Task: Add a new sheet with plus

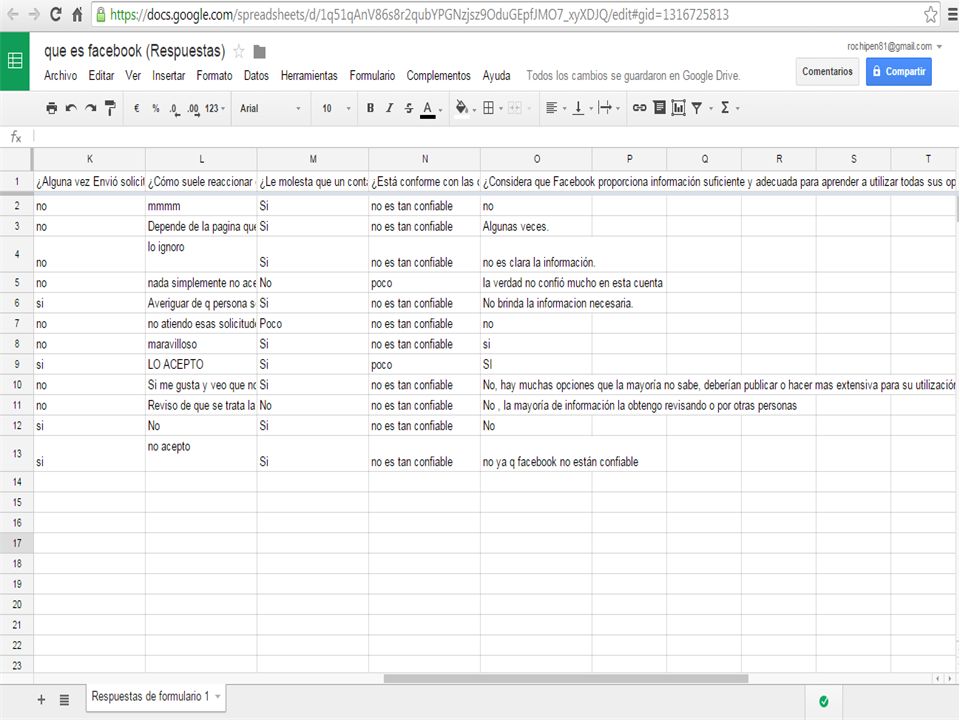Action: click(41, 700)
